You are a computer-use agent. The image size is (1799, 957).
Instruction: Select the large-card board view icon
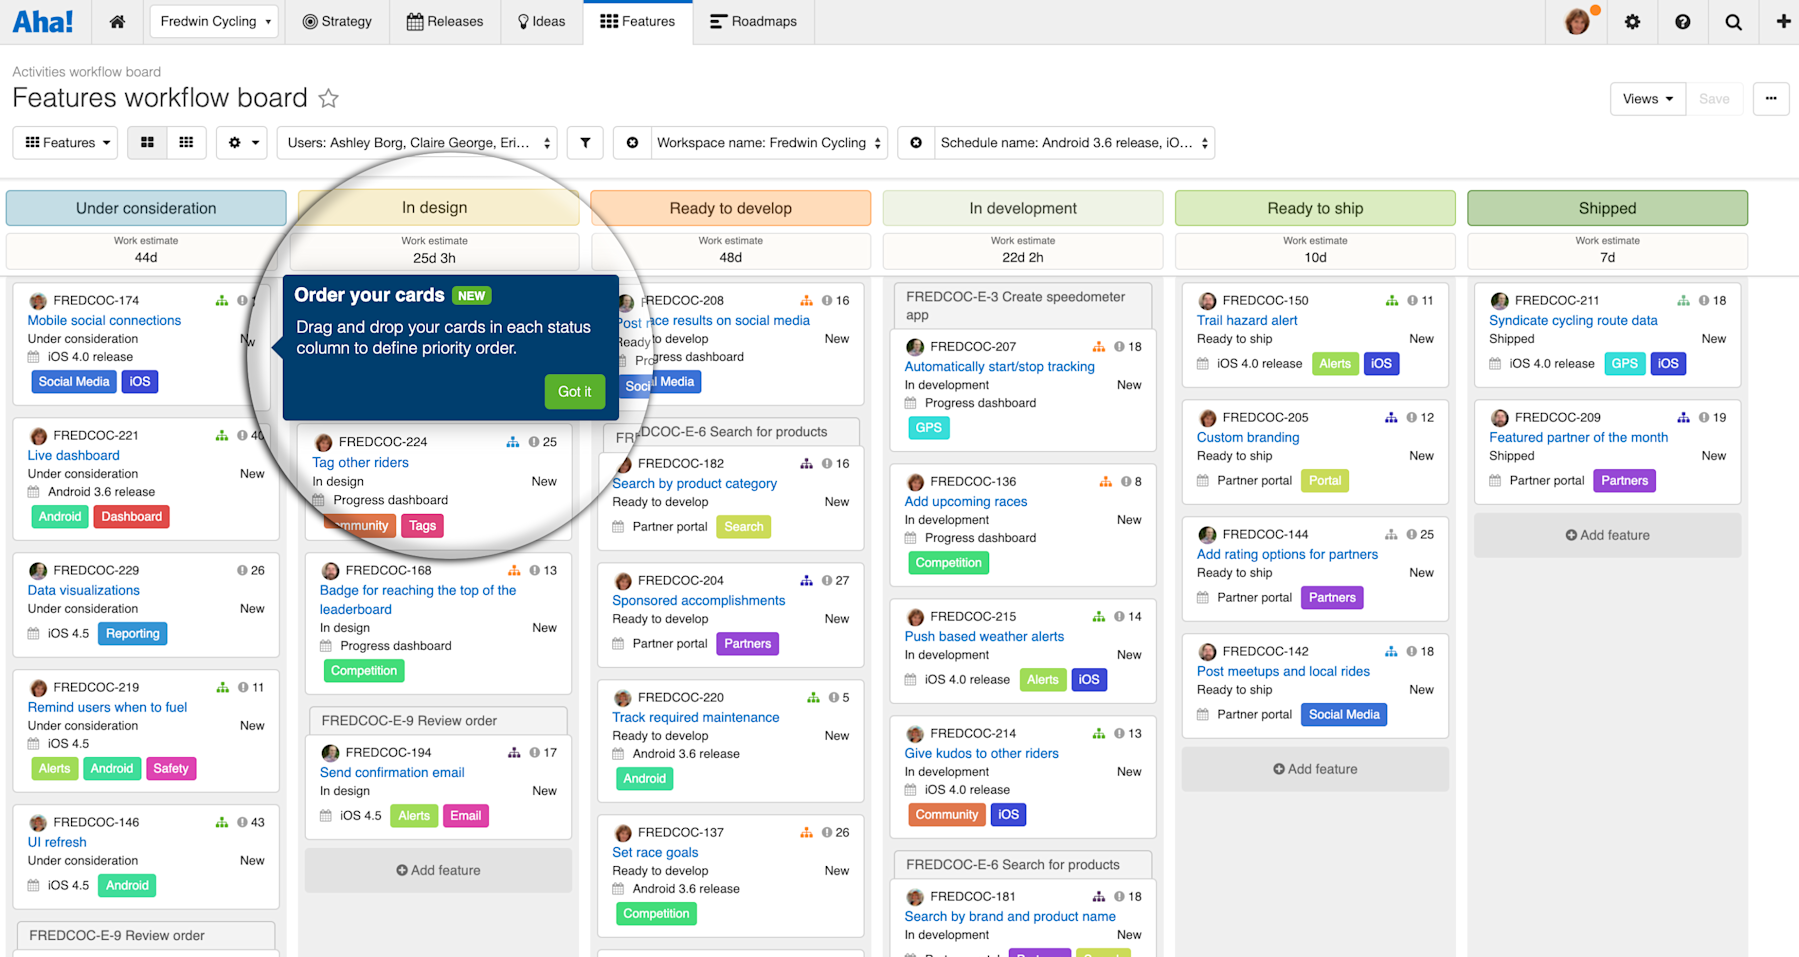point(146,142)
